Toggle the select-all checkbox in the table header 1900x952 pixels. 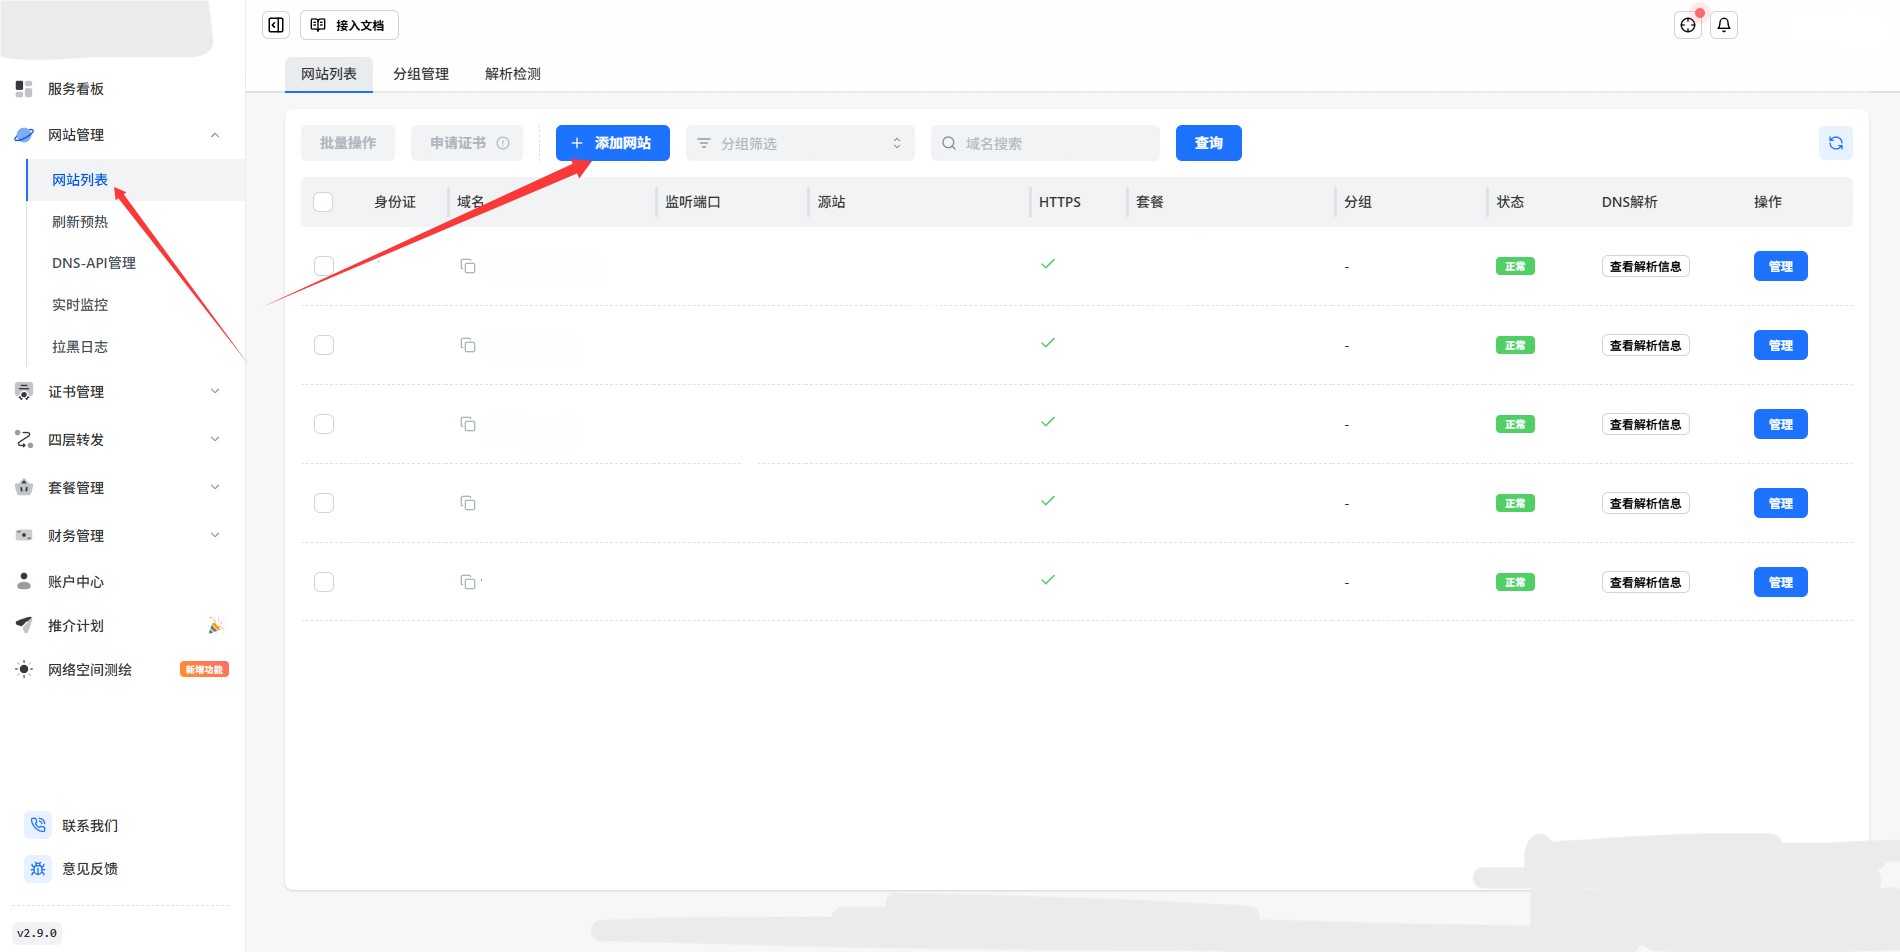[323, 202]
